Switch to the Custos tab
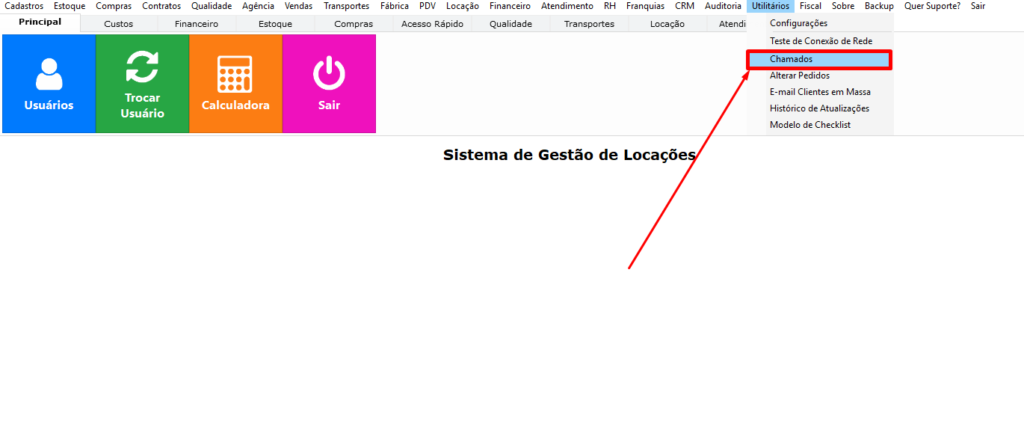This screenshot has height=421, width=1024. coord(118,23)
